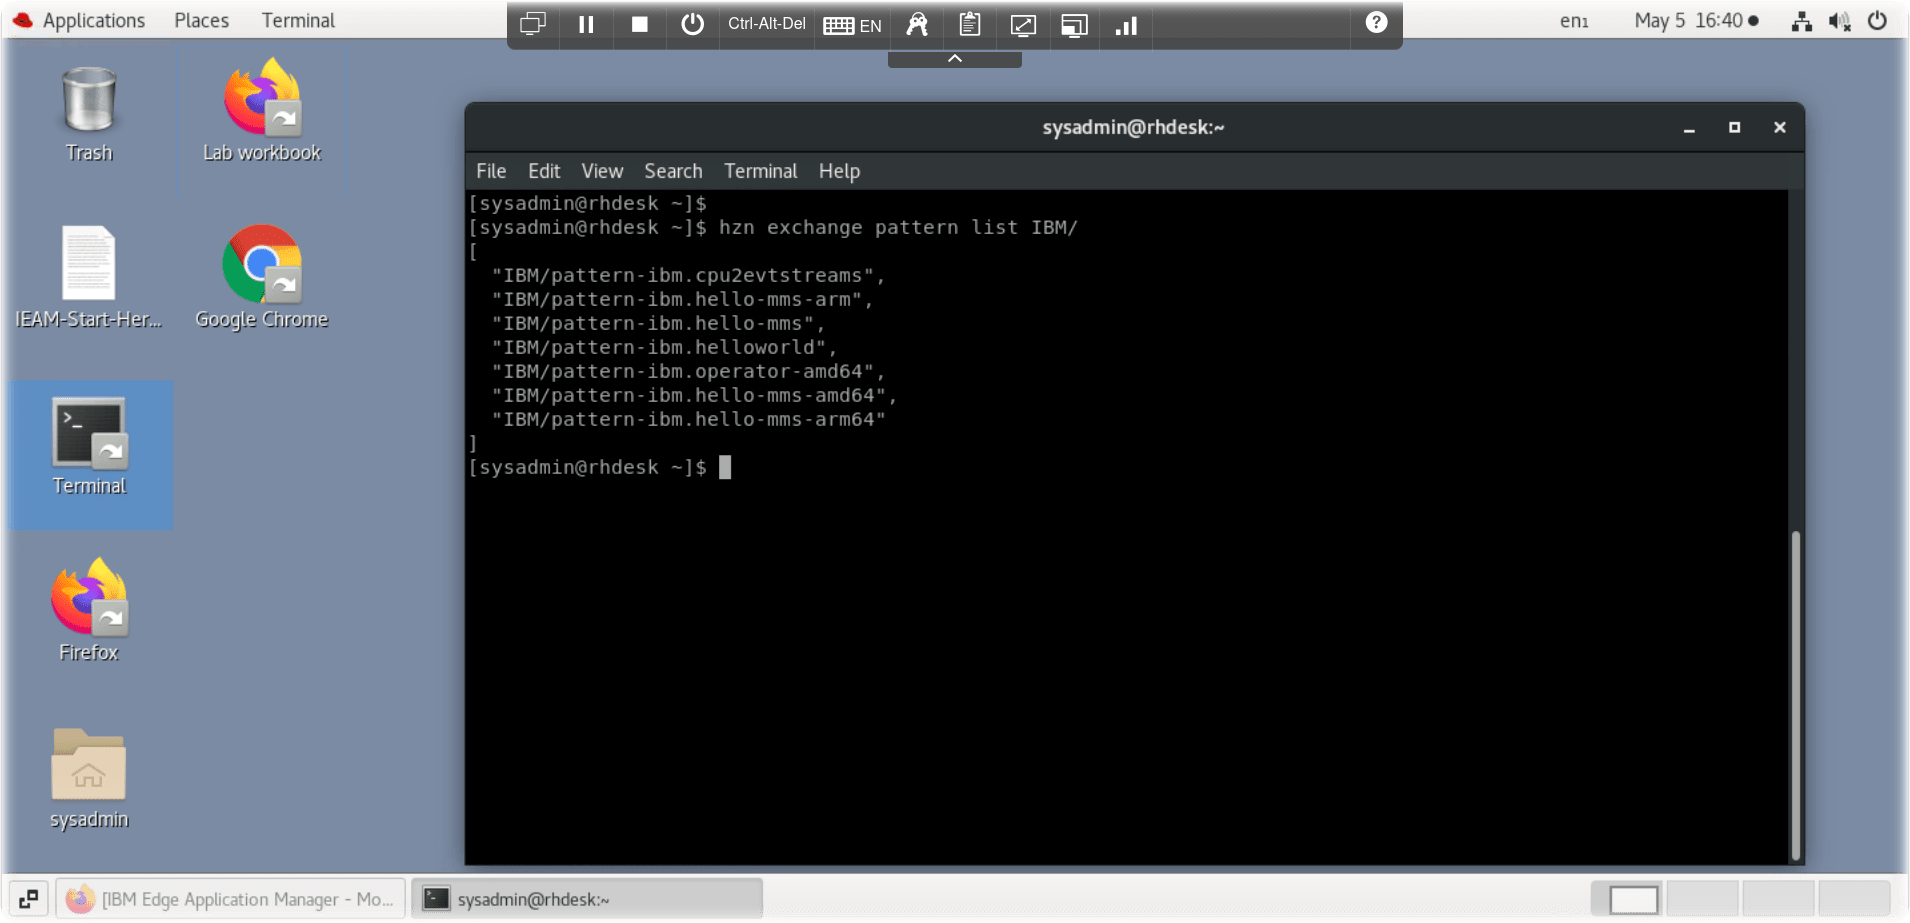The height and width of the screenshot is (923, 1910).
Task: Open the help question mark icon
Action: pos(1376,22)
